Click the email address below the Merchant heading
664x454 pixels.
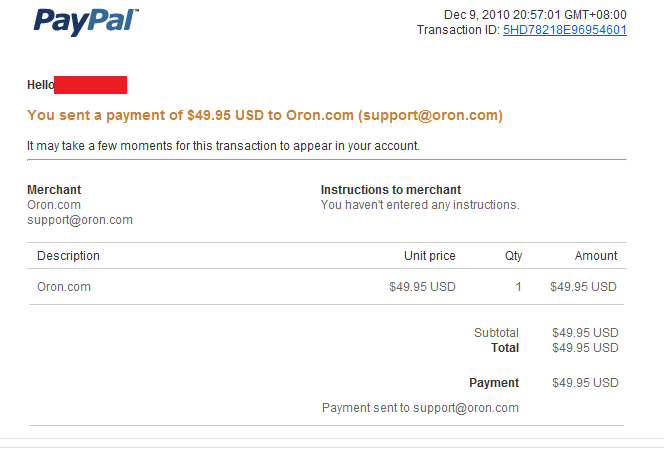(x=80, y=220)
